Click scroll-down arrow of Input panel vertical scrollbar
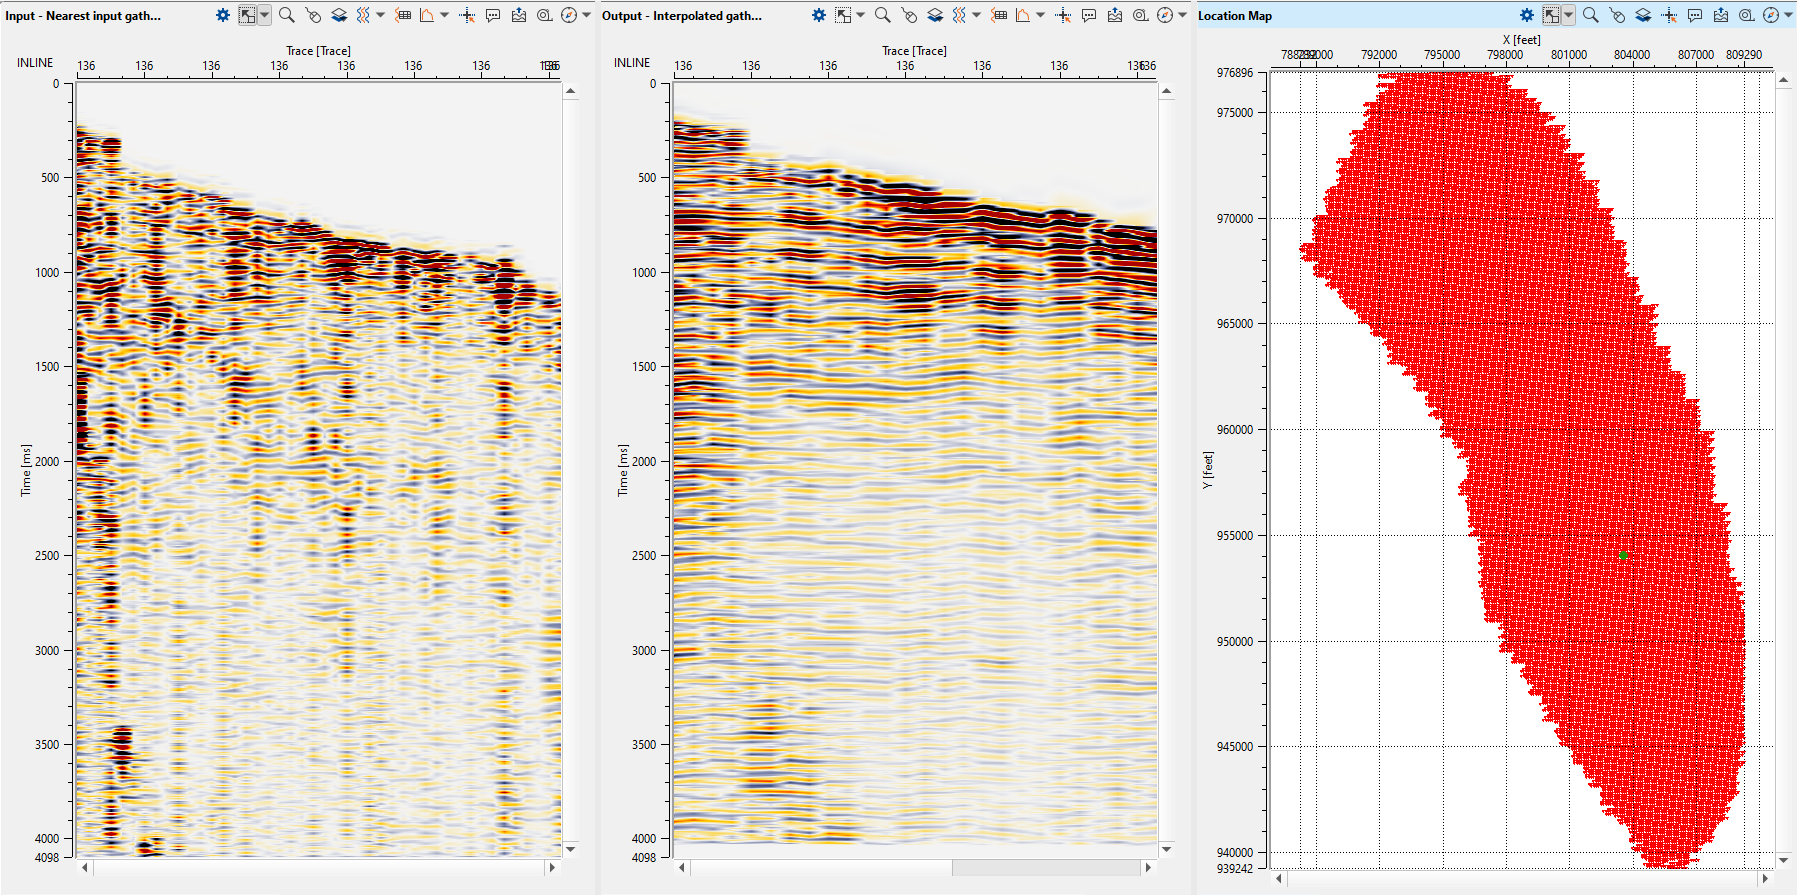The image size is (1797, 895). [x=570, y=849]
